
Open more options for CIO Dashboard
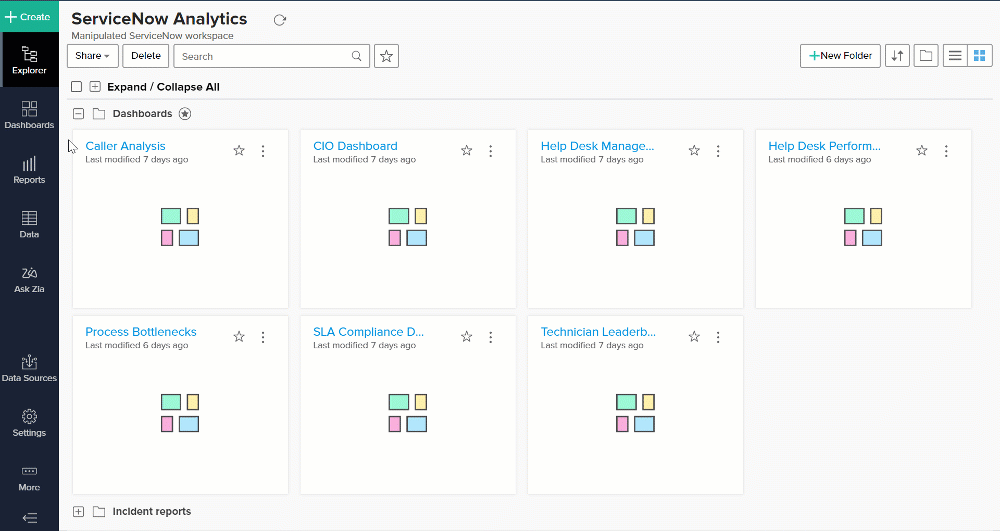[x=491, y=151]
